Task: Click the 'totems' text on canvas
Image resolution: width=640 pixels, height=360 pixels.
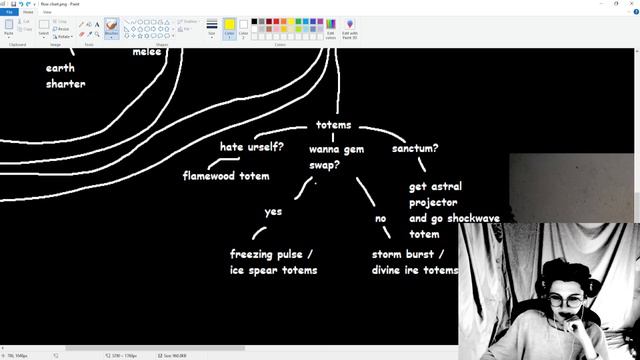Action: point(333,125)
